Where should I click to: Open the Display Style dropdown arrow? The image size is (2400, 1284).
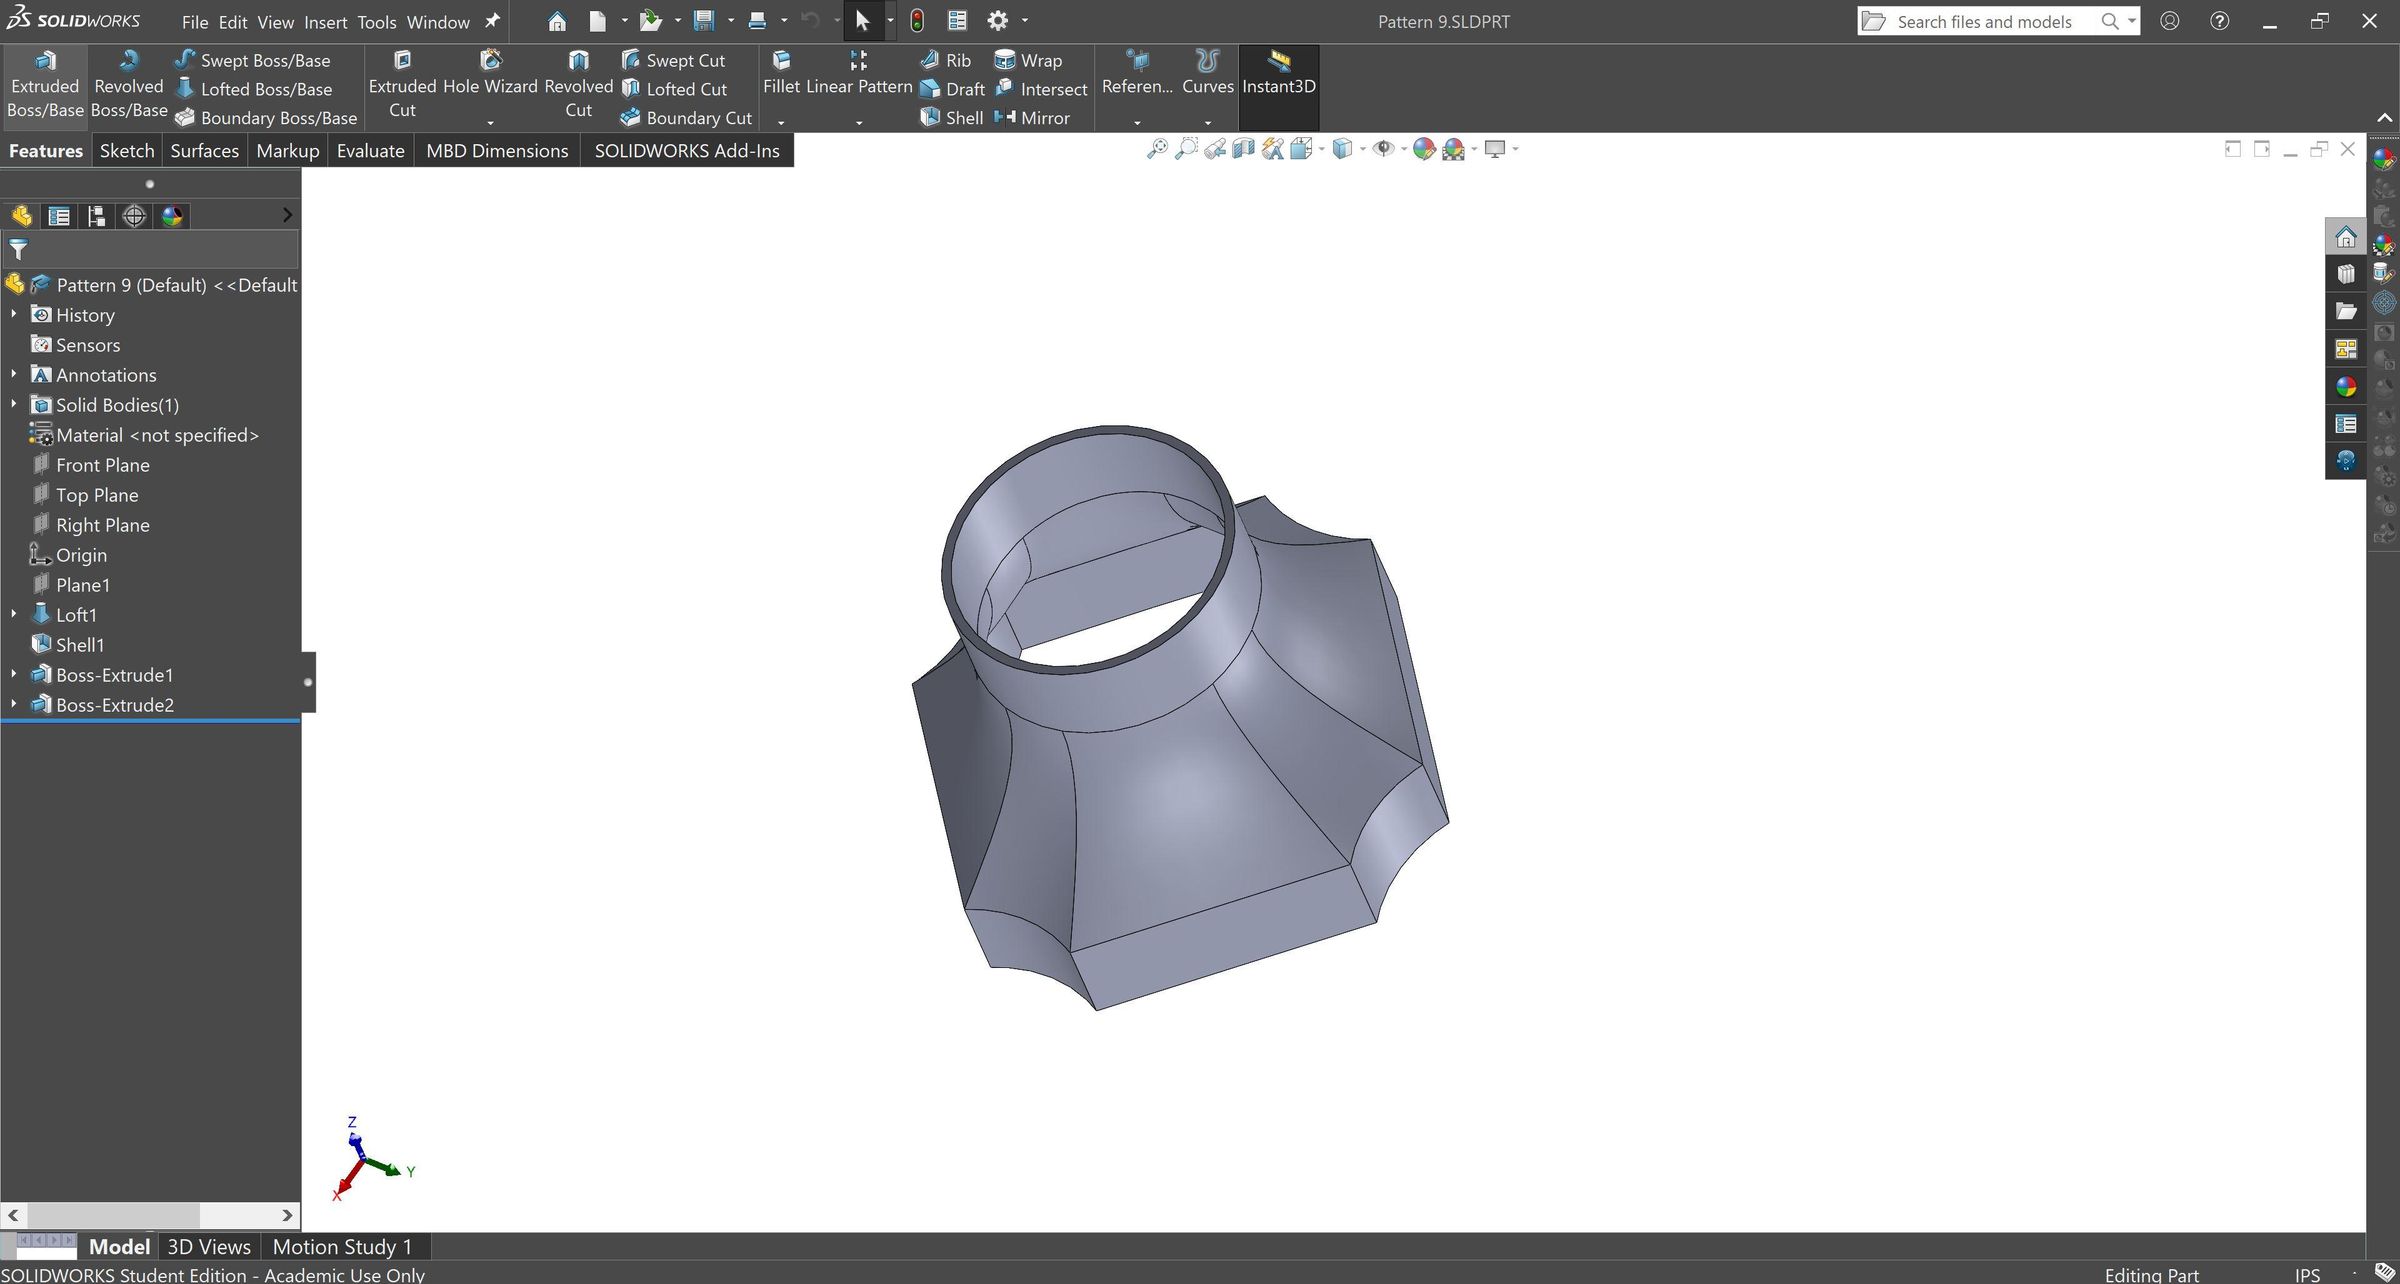(x=1361, y=148)
